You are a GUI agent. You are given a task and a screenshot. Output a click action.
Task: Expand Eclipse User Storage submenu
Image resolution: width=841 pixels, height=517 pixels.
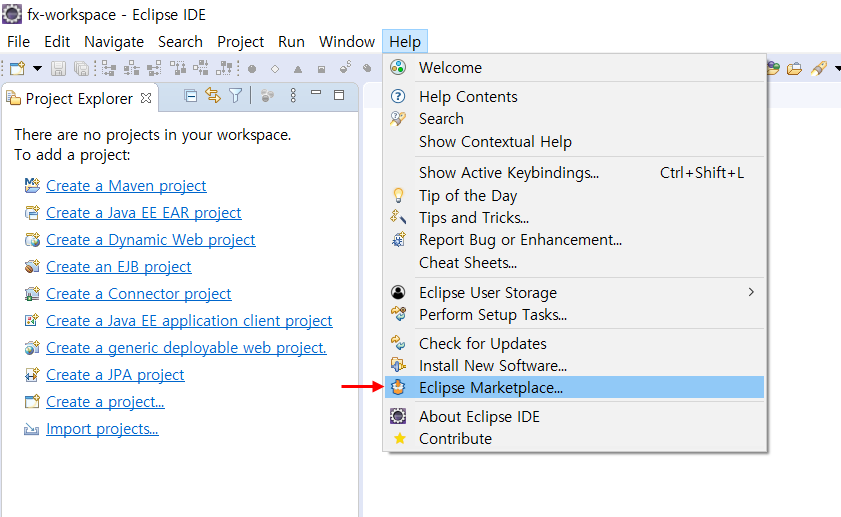[574, 292]
